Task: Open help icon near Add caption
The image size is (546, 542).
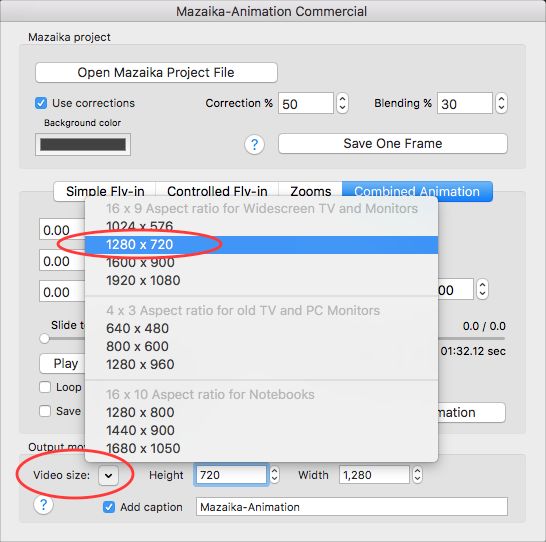Action: 44,505
